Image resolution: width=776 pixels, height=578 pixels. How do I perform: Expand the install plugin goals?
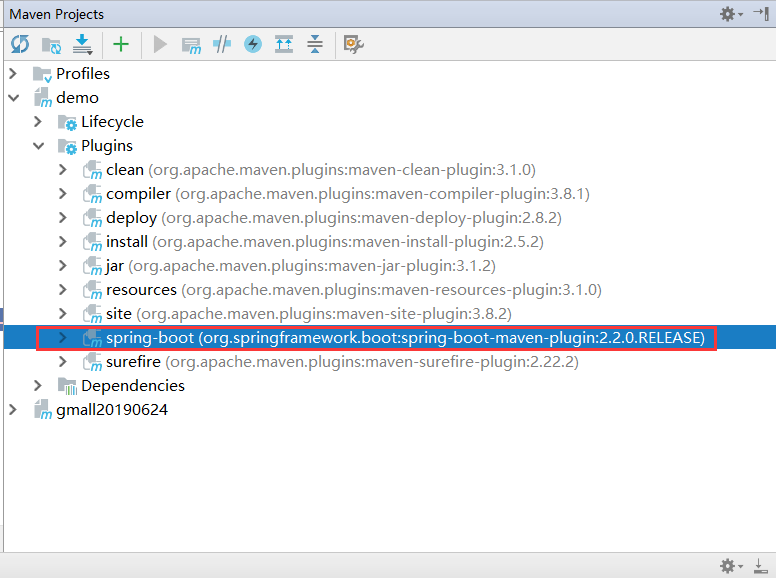pyautogui.click(x=63, y=241)
